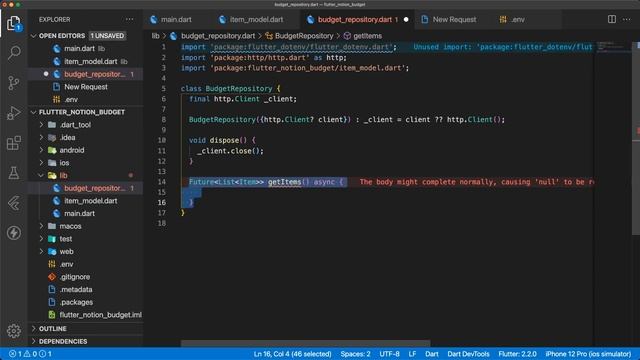The width and height of the screenshot is (640, 360).
Task: Click lib in the breadcrumb
Action: tap(156, 36)
